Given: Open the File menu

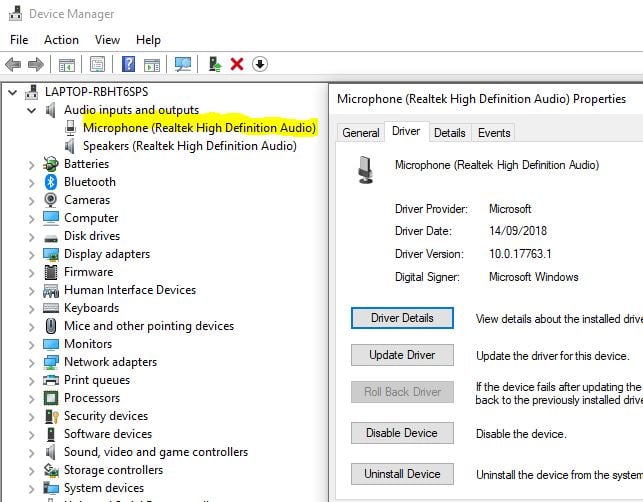Looking at the screenshot, I should [19, 40].
